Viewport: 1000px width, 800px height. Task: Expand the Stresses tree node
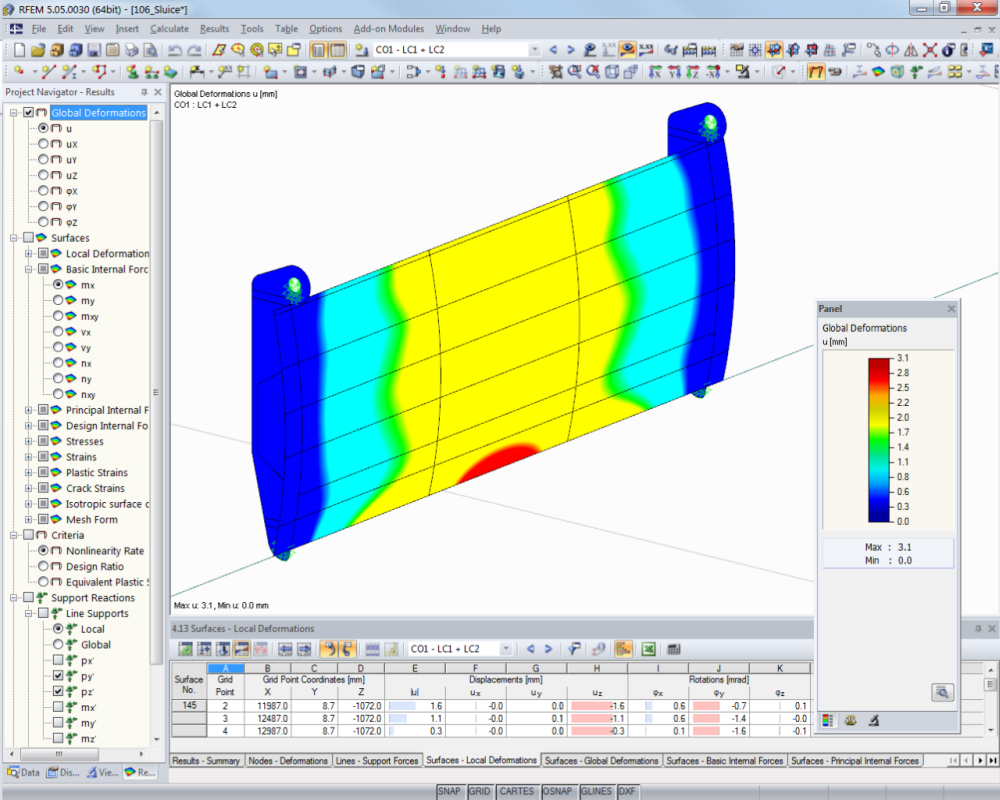[28, 441]
